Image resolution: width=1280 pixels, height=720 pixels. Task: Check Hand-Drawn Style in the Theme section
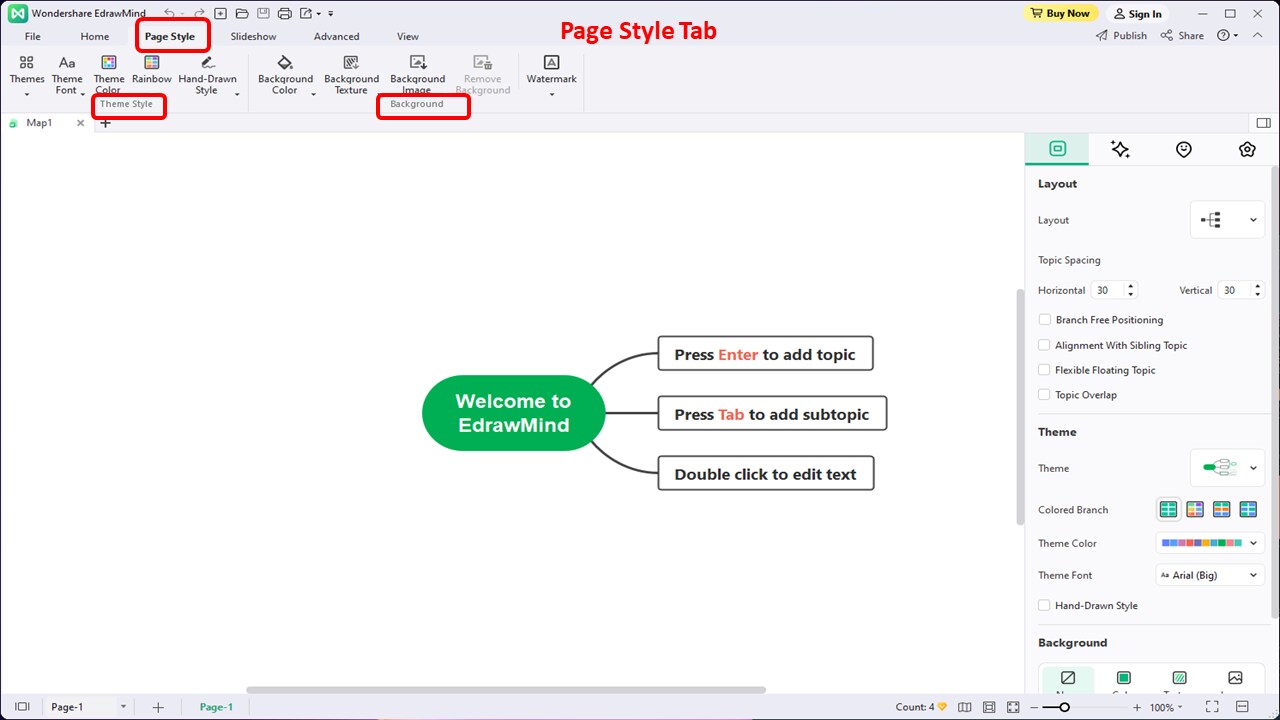[1045, 605]
